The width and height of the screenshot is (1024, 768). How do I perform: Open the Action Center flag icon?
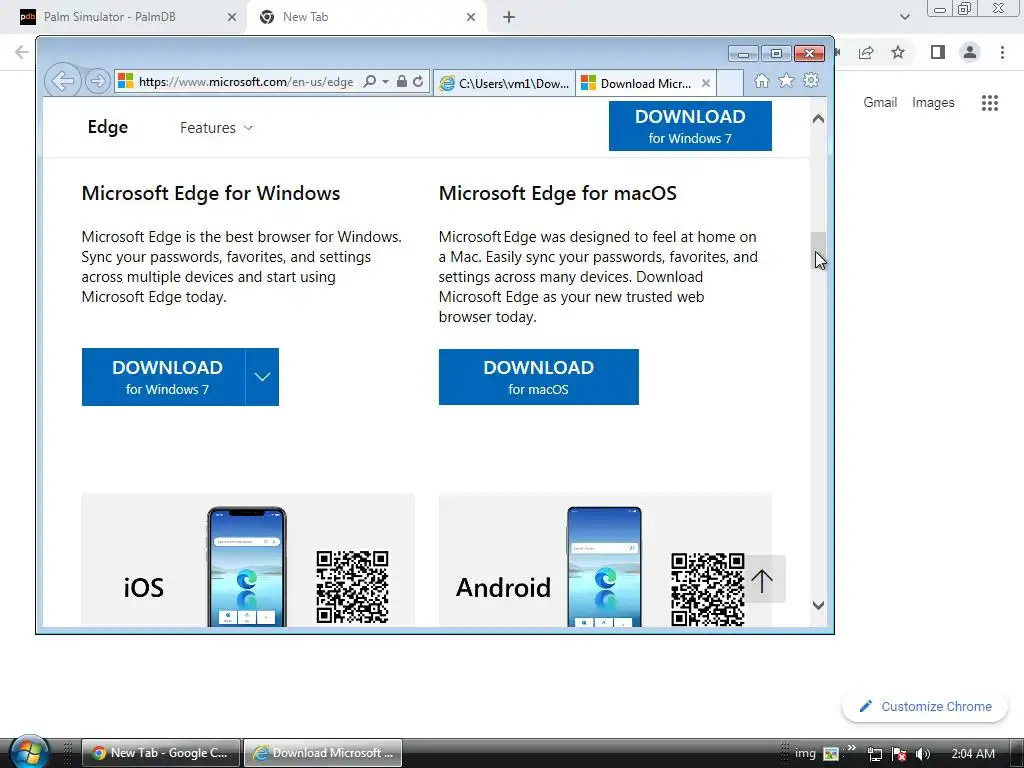point(899,754)
